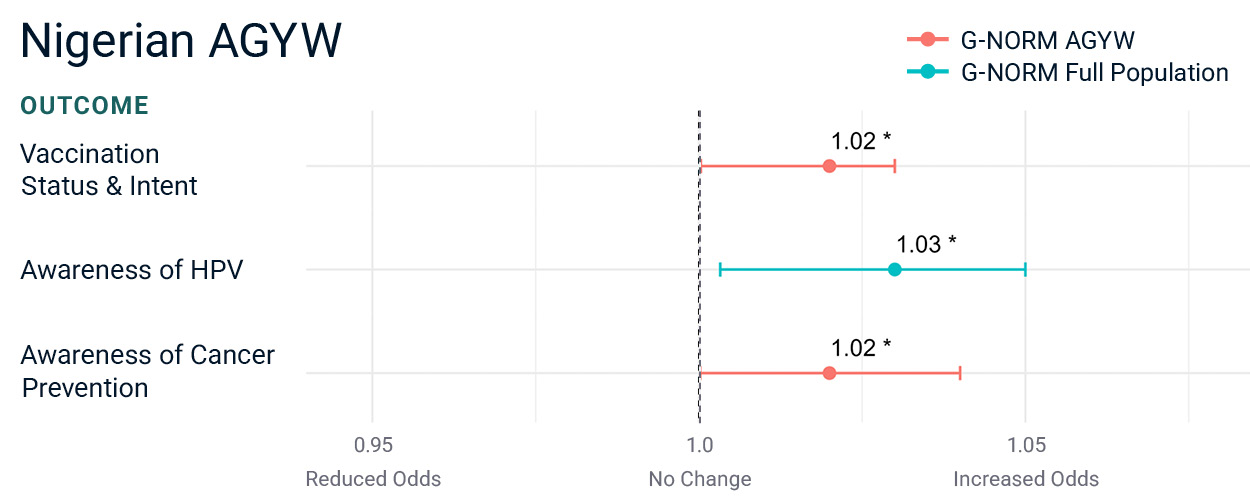
Task: Click the Awareness of Cancer Prevention data point
Action: (x=829, y=373)
